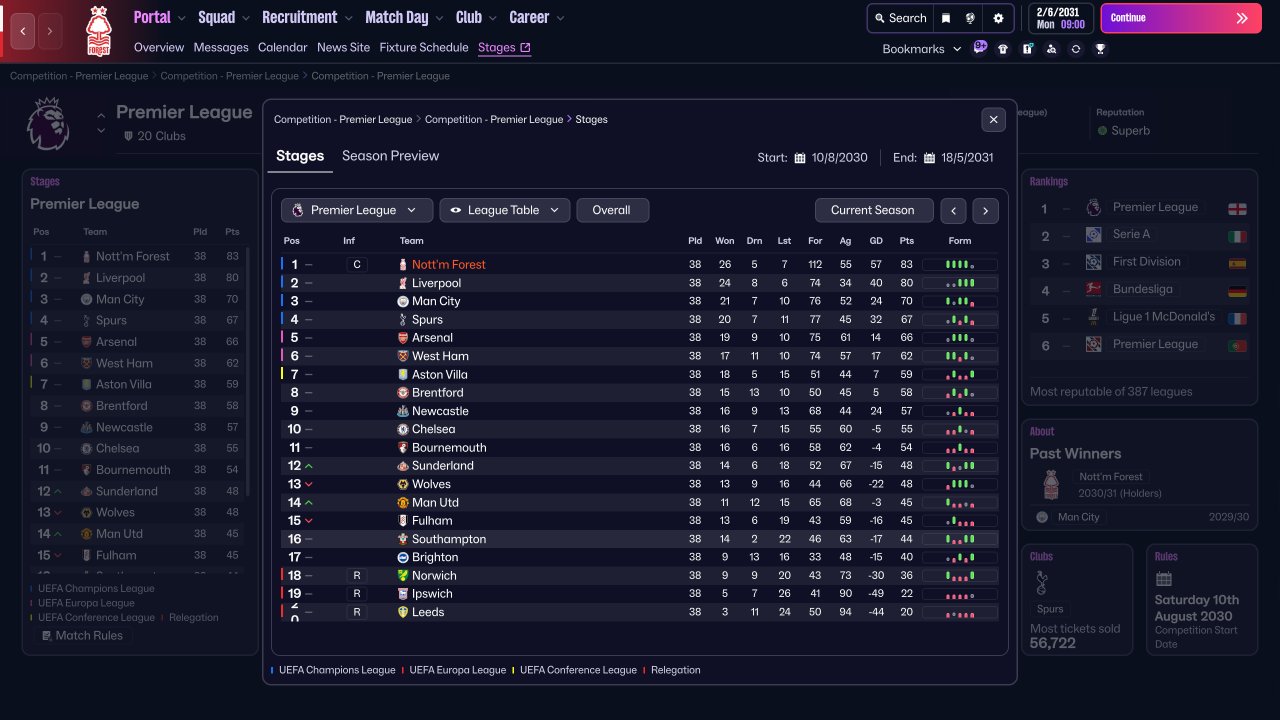Viewport: 1280px width, 720px height.
Task: Click the Leeds 'R' relegation info badge
Action: pyautogui.click(x=356, y=612)
